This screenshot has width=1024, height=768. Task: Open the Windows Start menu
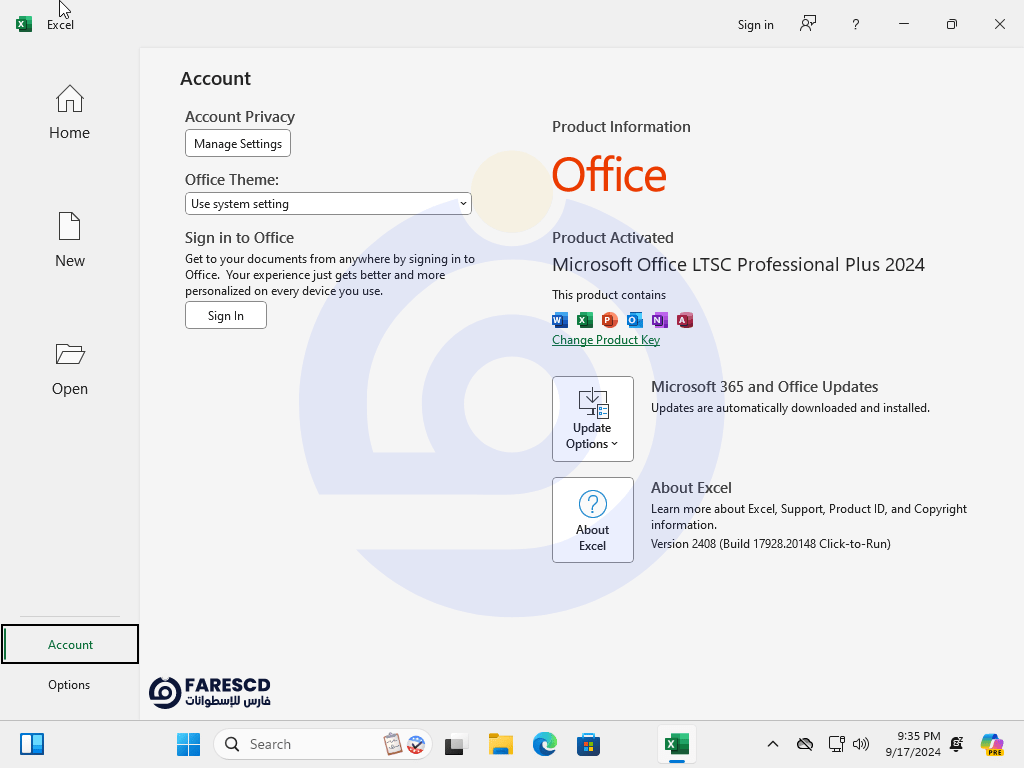(189, 744)
